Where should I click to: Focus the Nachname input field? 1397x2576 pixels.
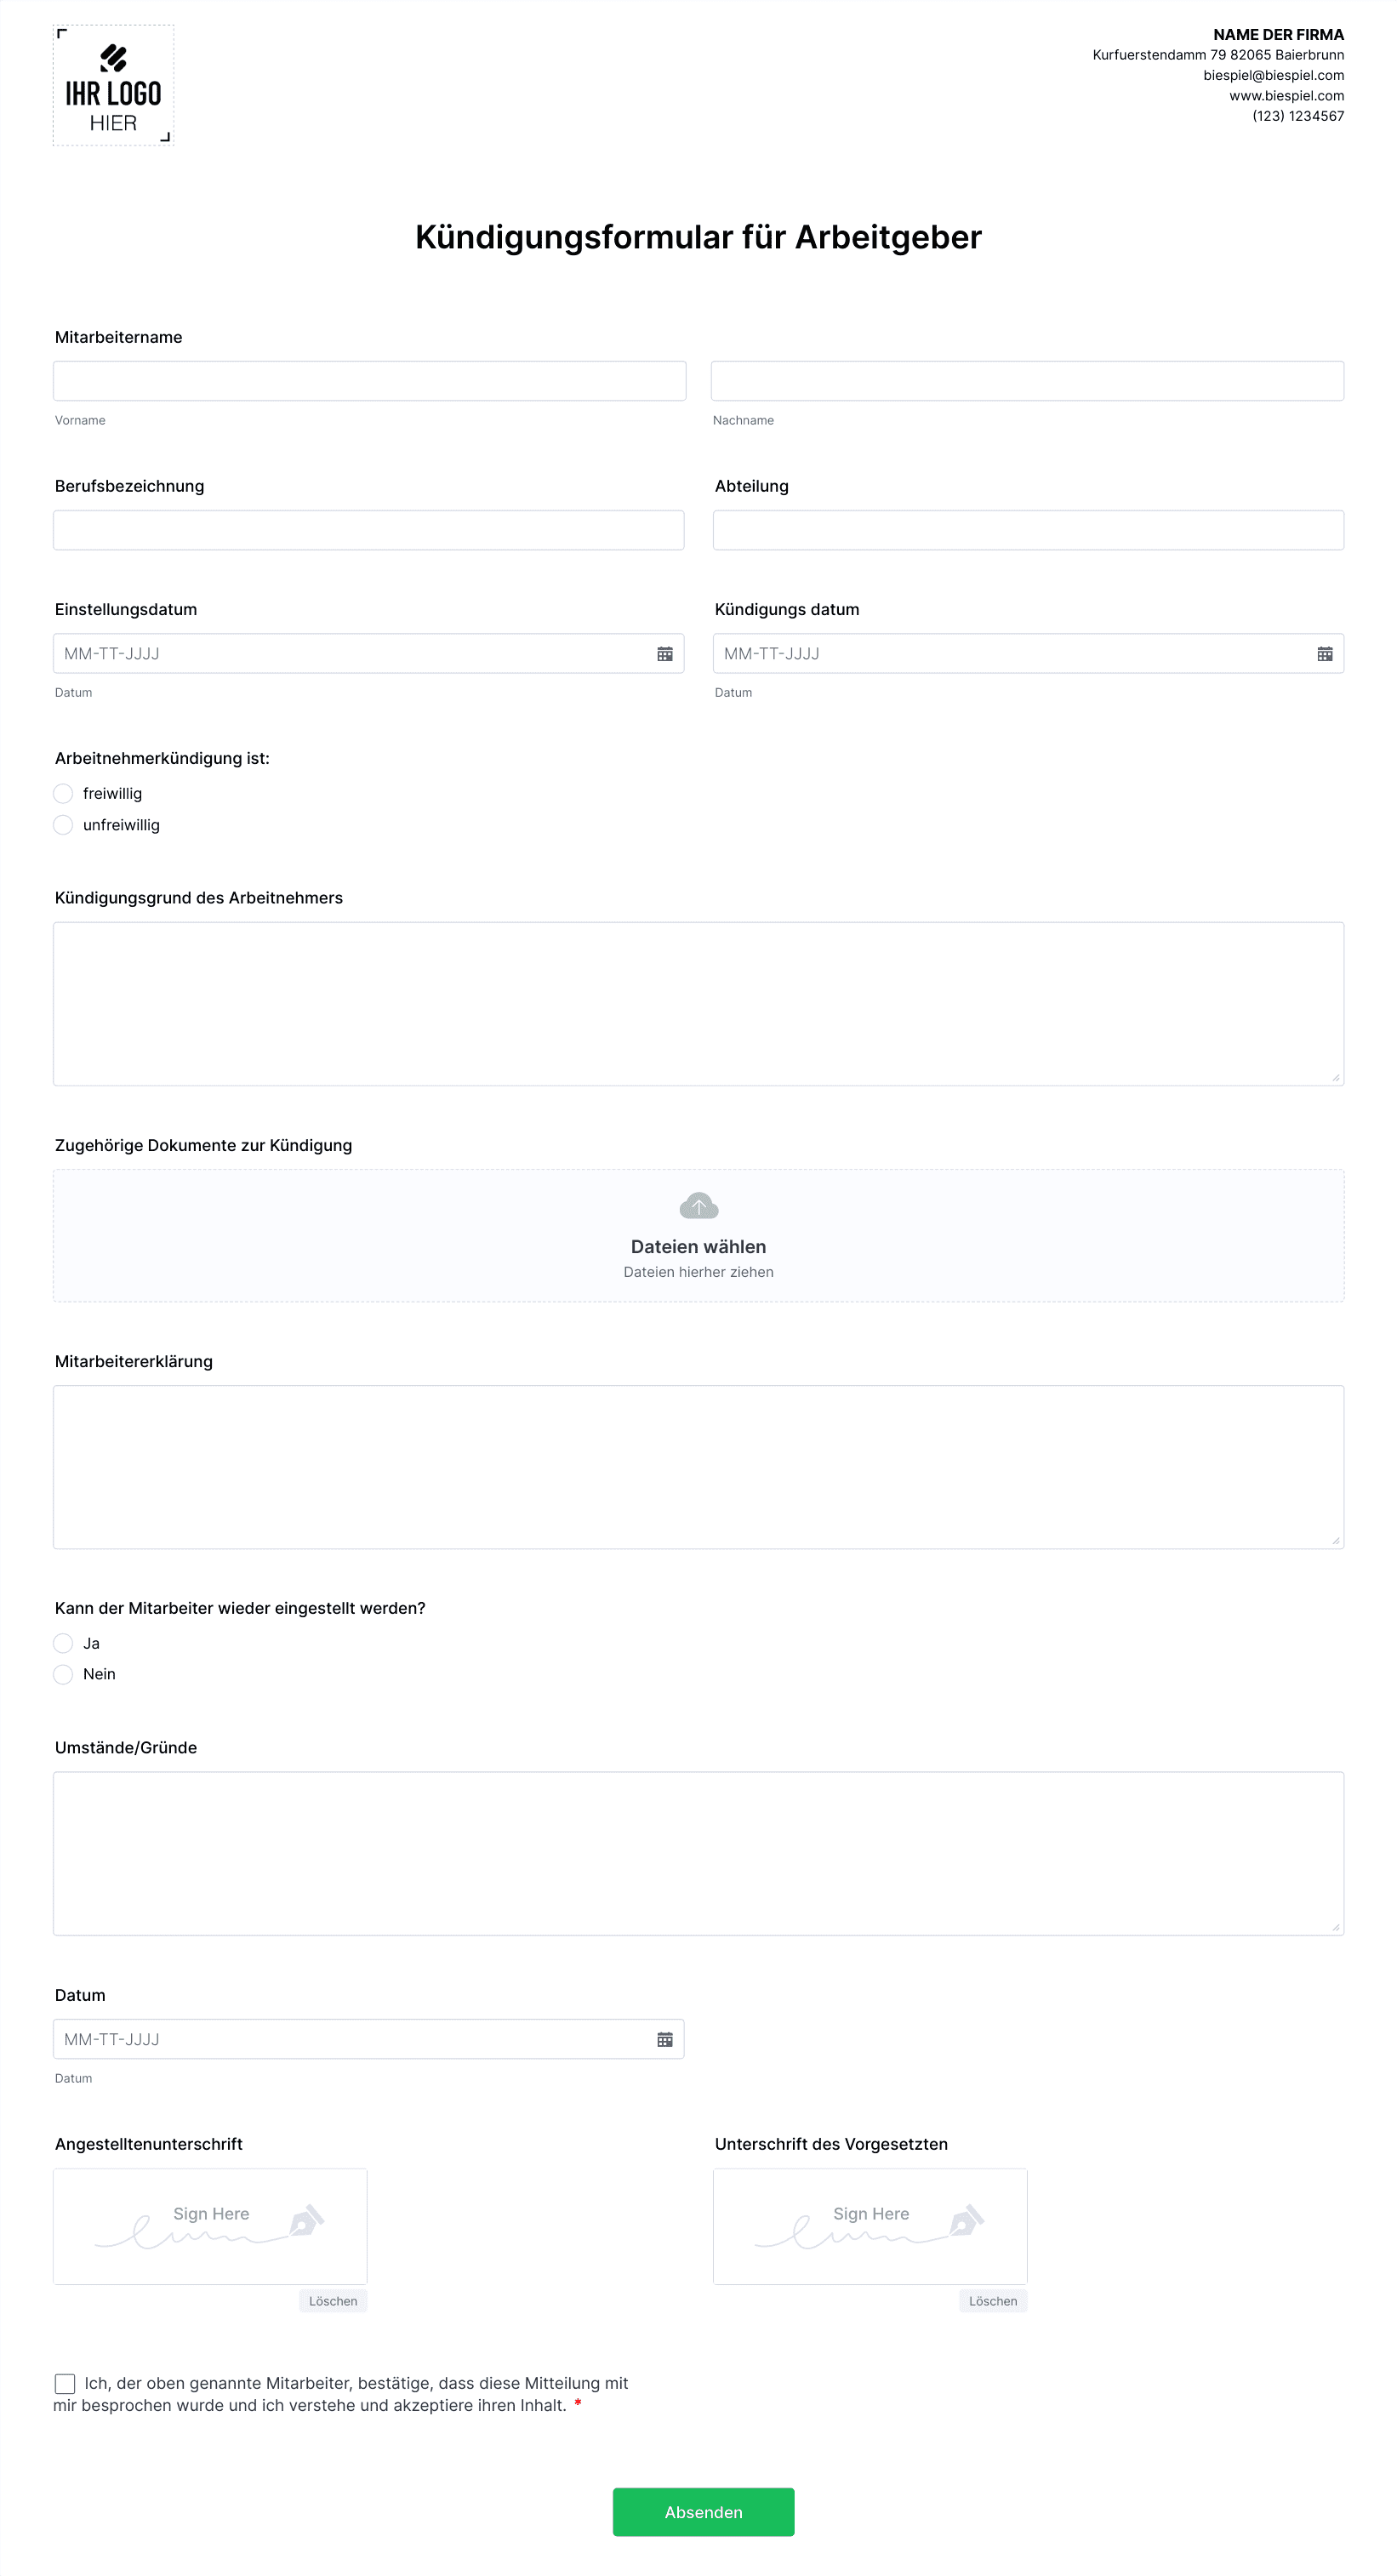tap(1027, 381)
